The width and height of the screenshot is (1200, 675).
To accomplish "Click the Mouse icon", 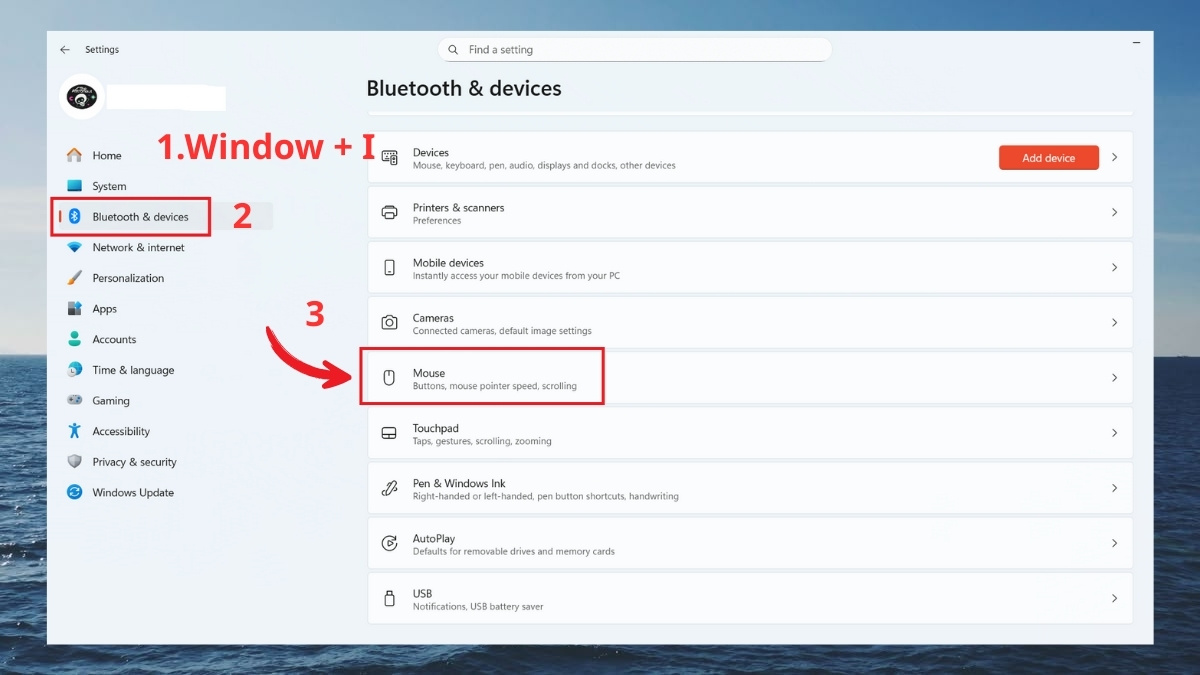I will 390,378.
